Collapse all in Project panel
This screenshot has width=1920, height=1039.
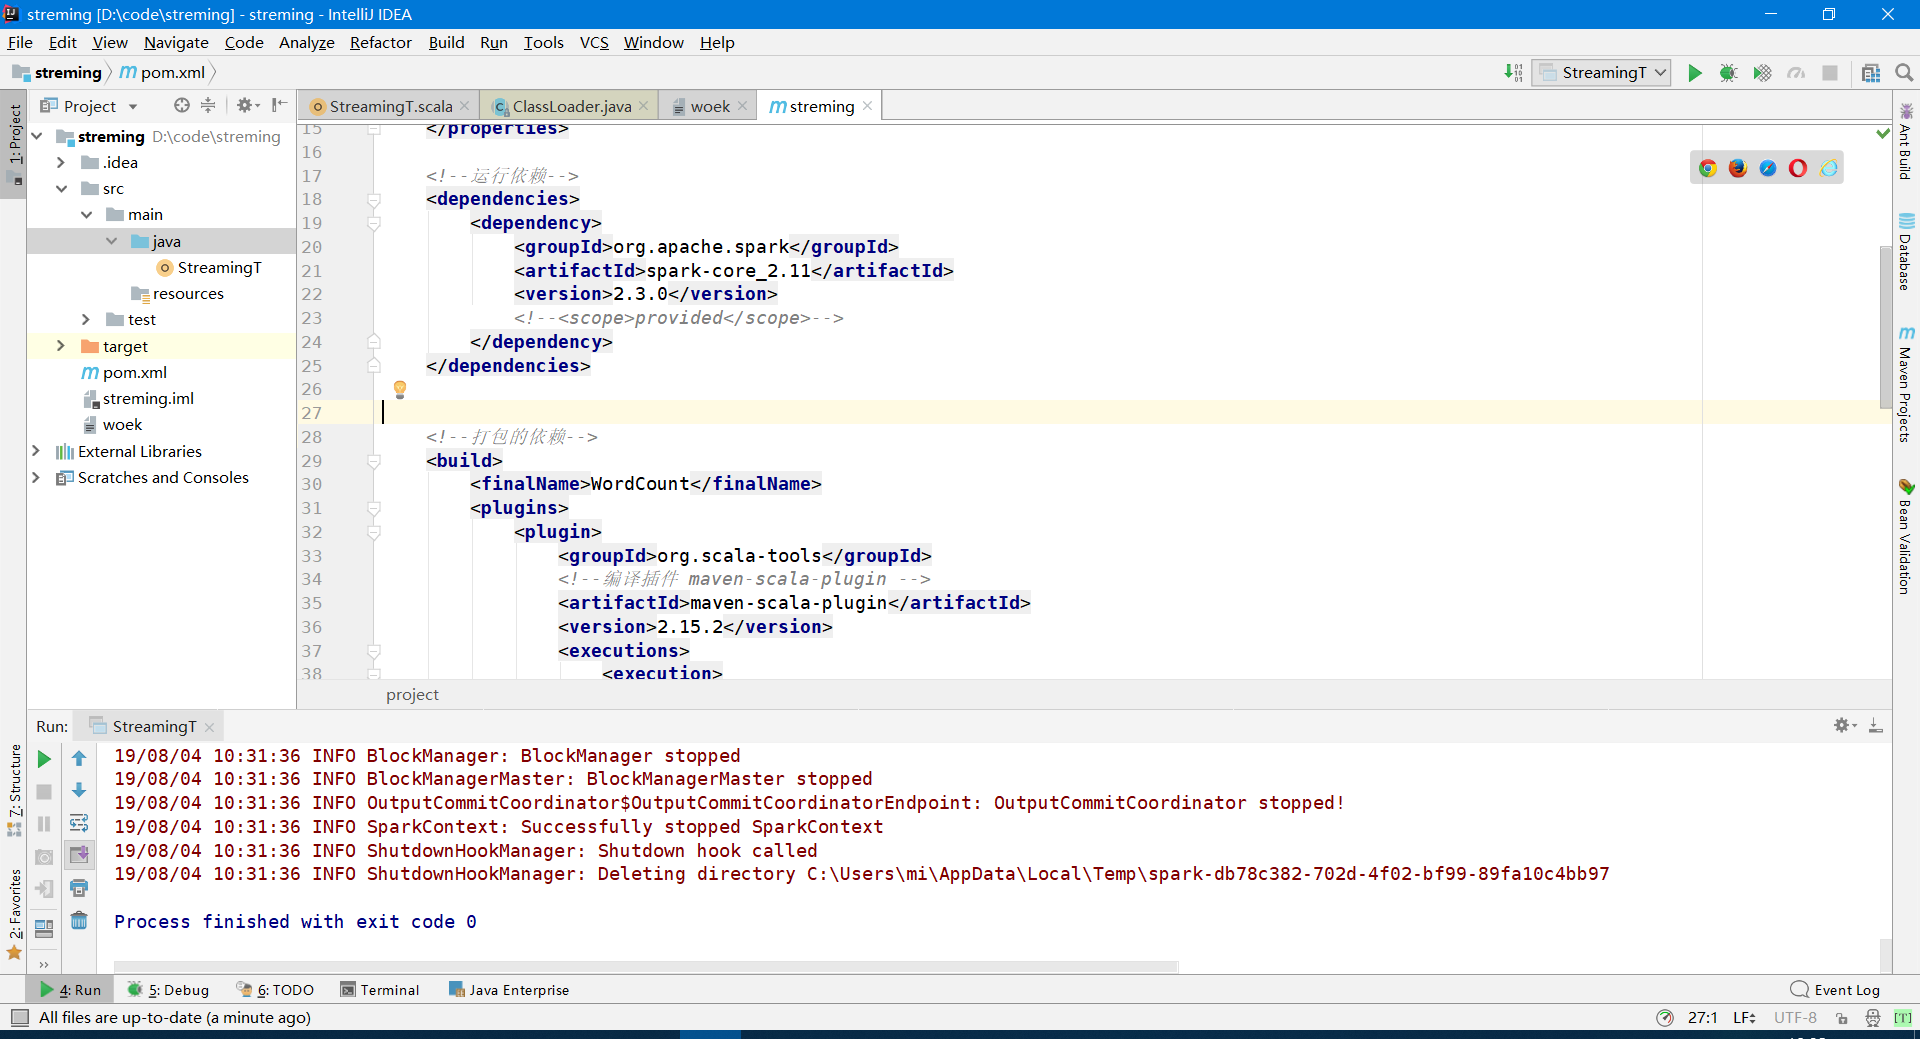(x=208, y=105)
